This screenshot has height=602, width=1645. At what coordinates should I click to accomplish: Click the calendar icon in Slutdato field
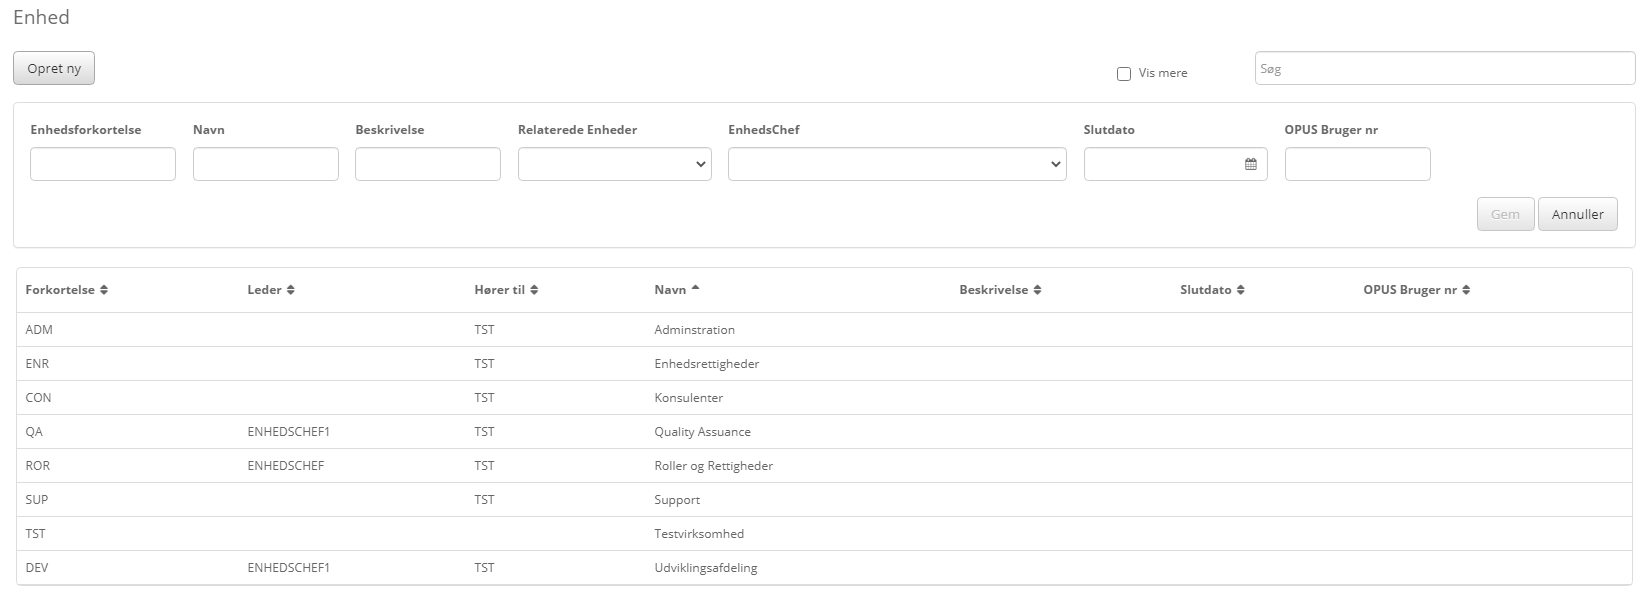pos(1250,164)
